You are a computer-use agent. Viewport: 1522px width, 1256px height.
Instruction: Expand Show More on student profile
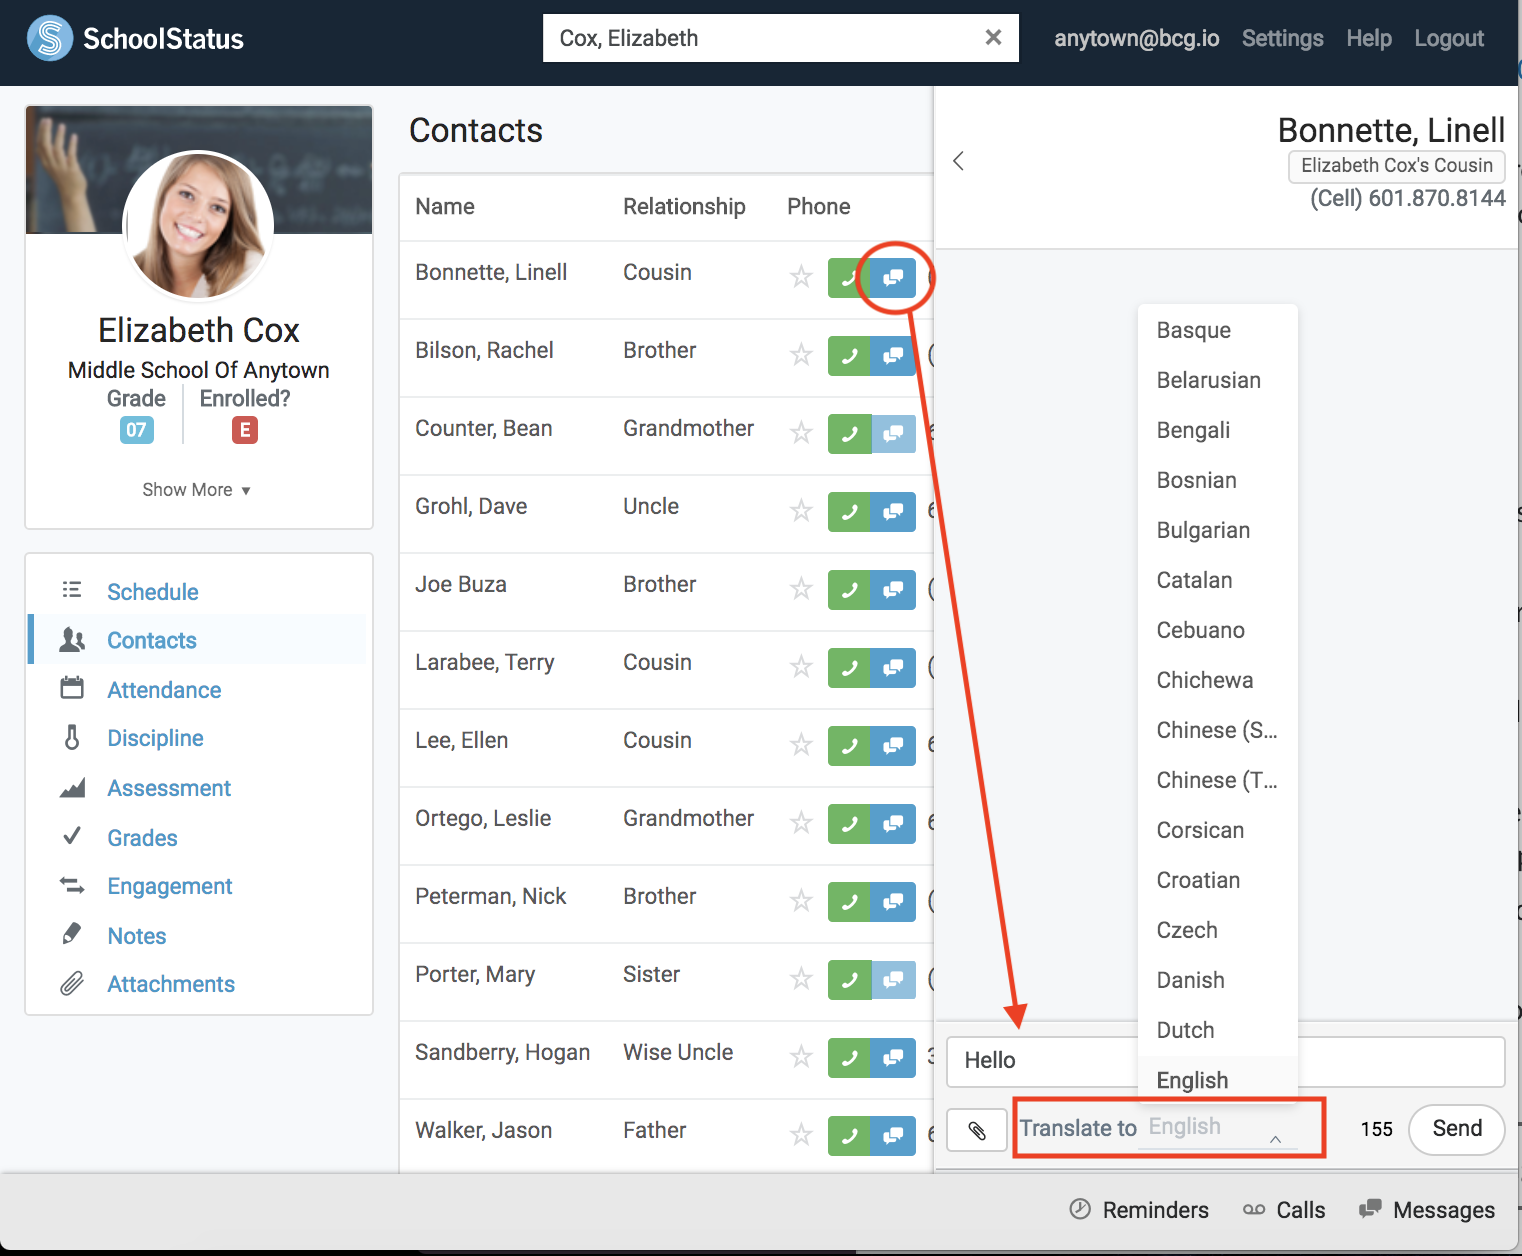196,490
